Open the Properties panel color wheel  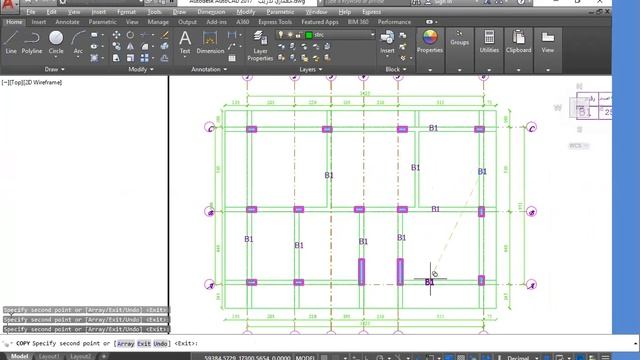coord(430,38)
